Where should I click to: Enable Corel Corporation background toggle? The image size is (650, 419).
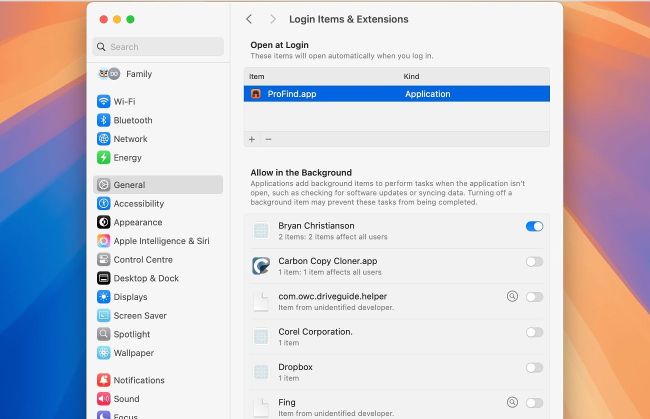[x=534, y=332]
